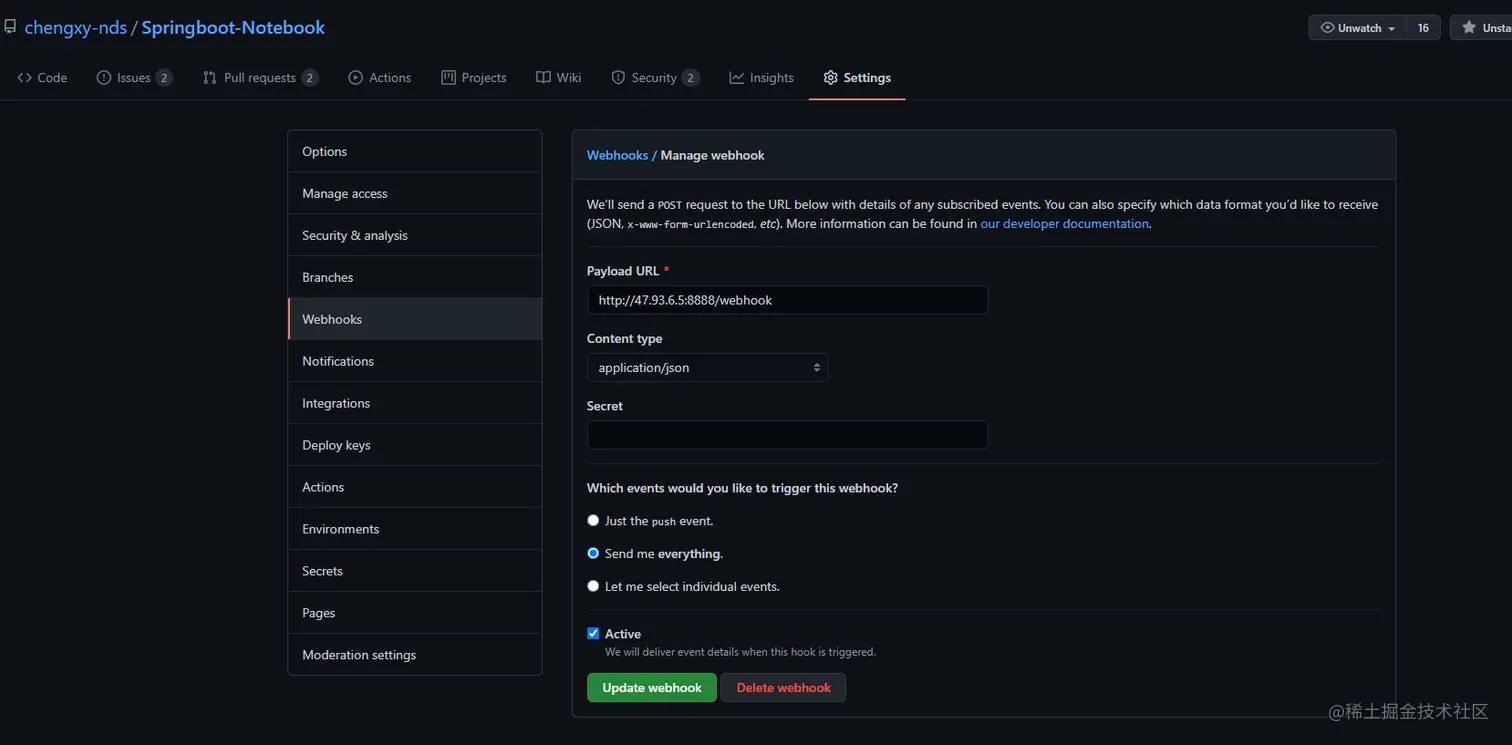Click the Pull requests count badge
This screenshot has height=745, width=1512.
[x=310, y=78]
